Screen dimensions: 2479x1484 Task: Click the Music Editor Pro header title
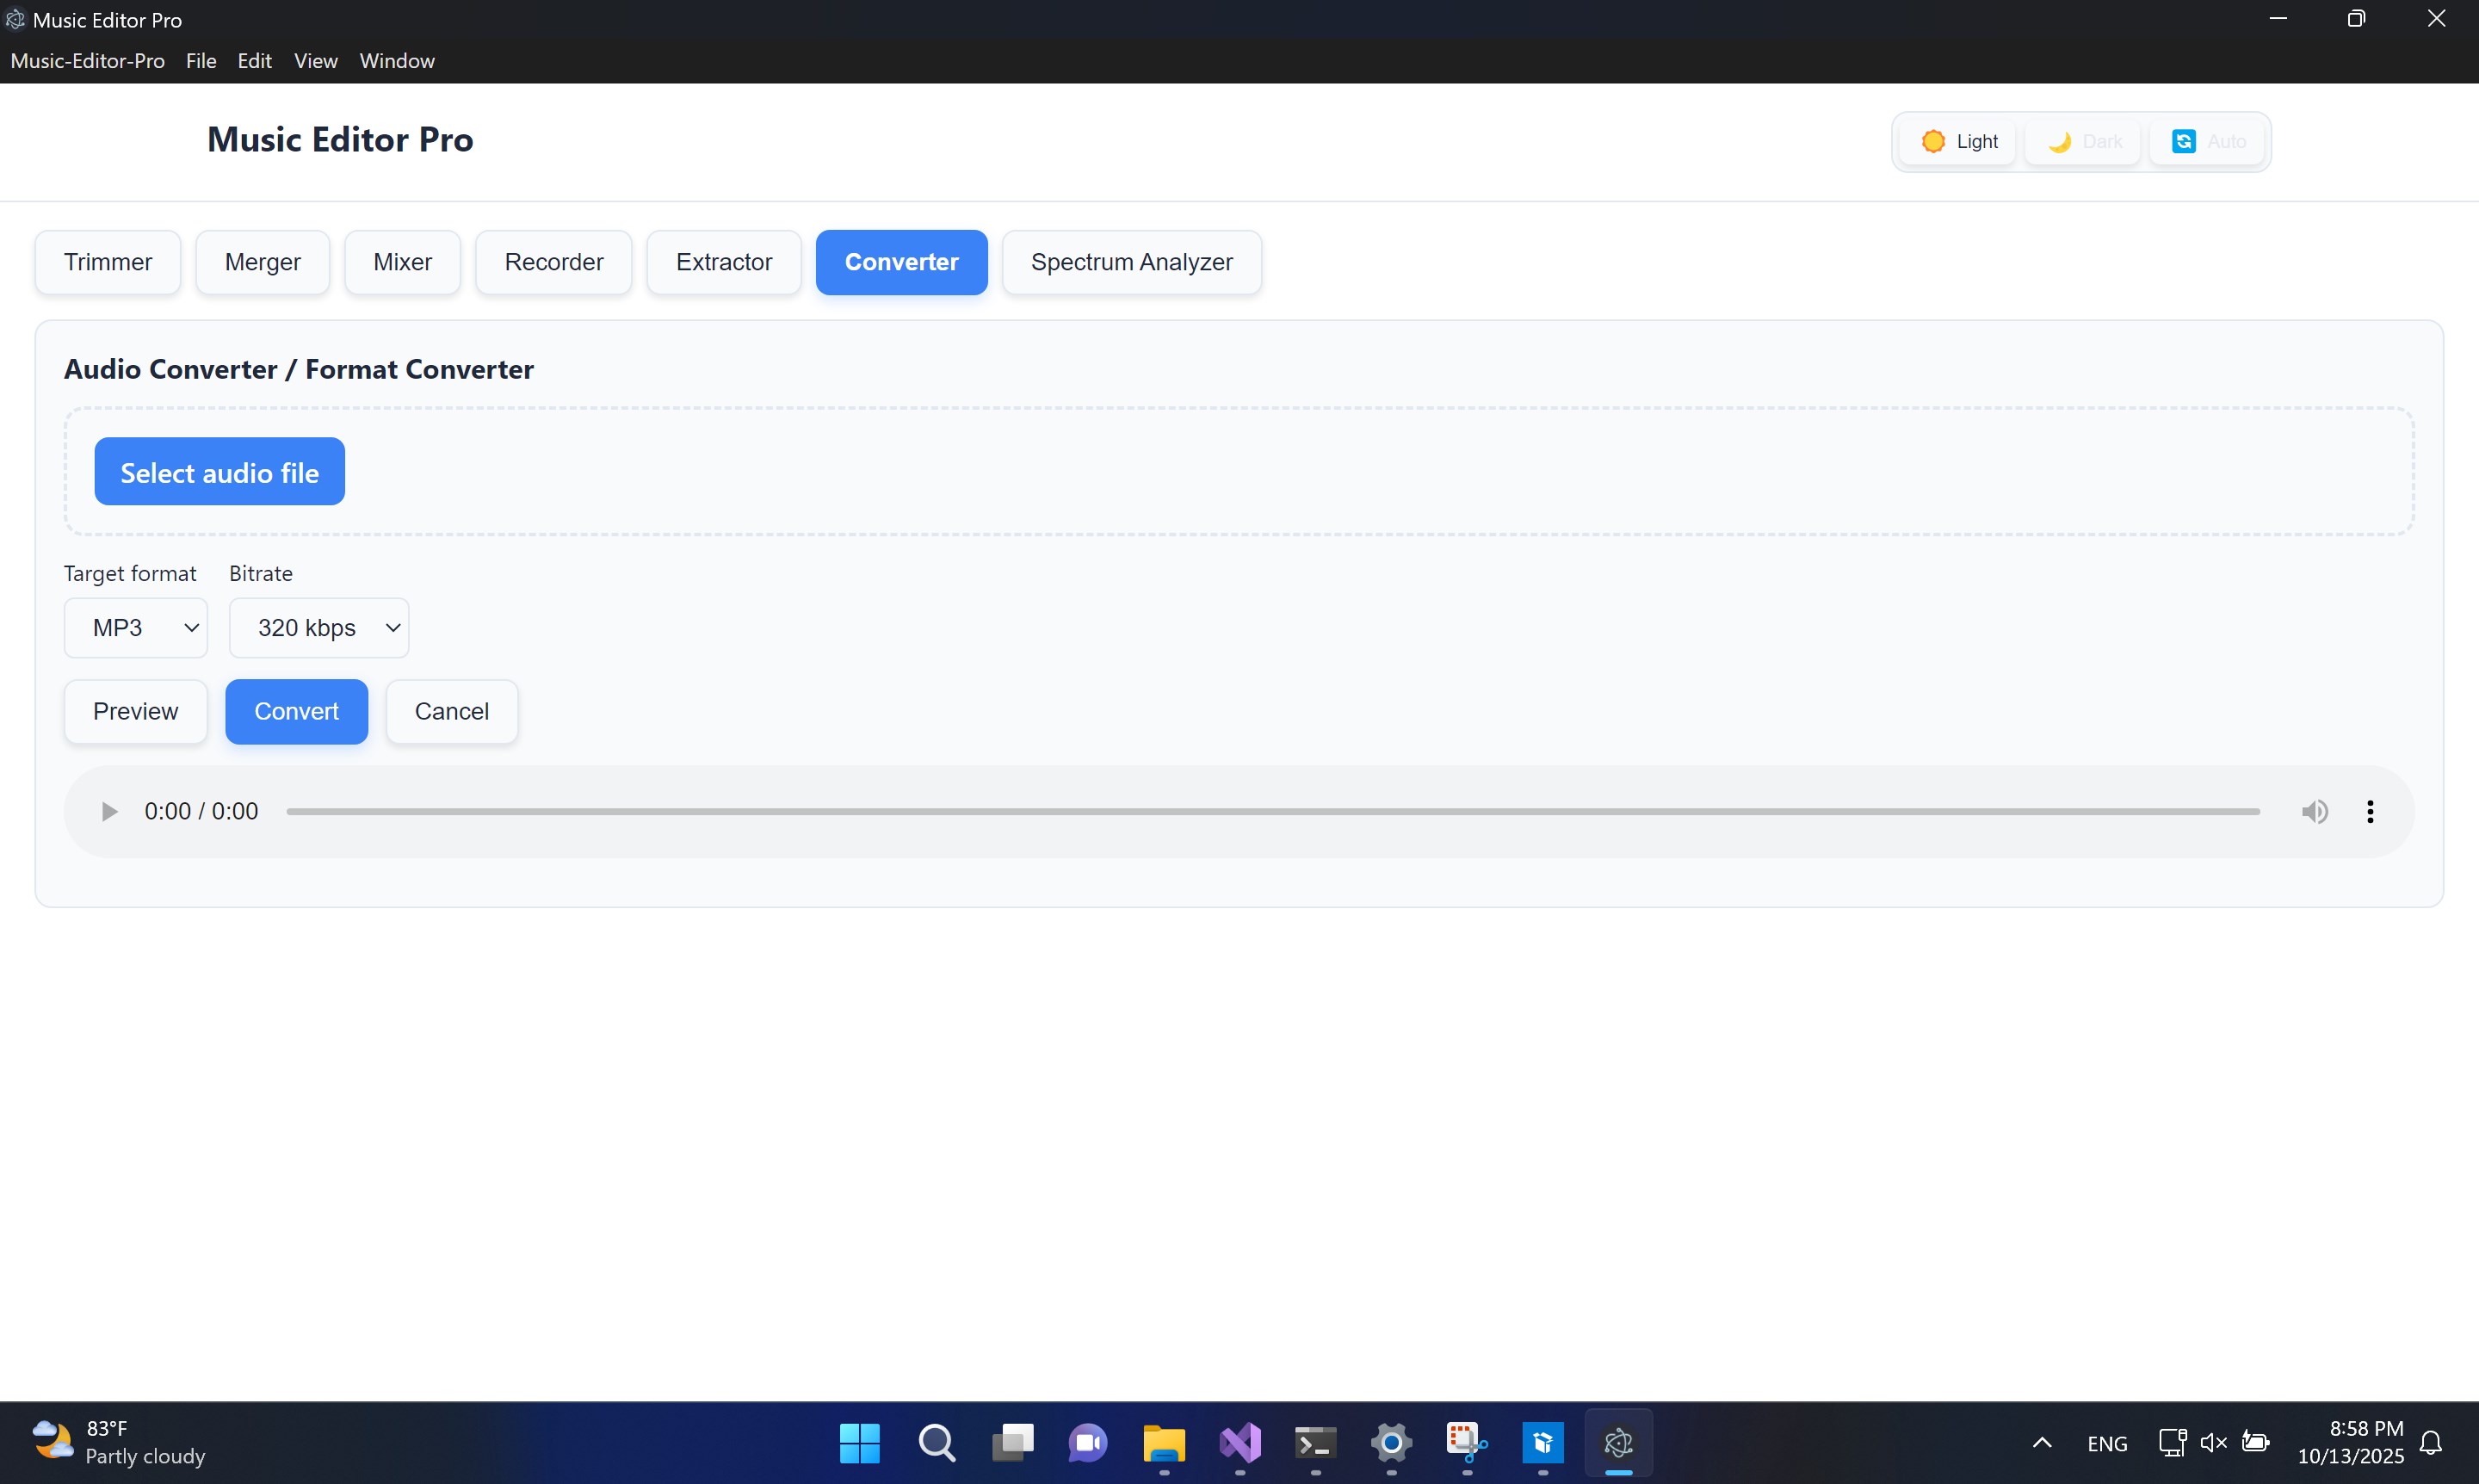tap(340, 139)
